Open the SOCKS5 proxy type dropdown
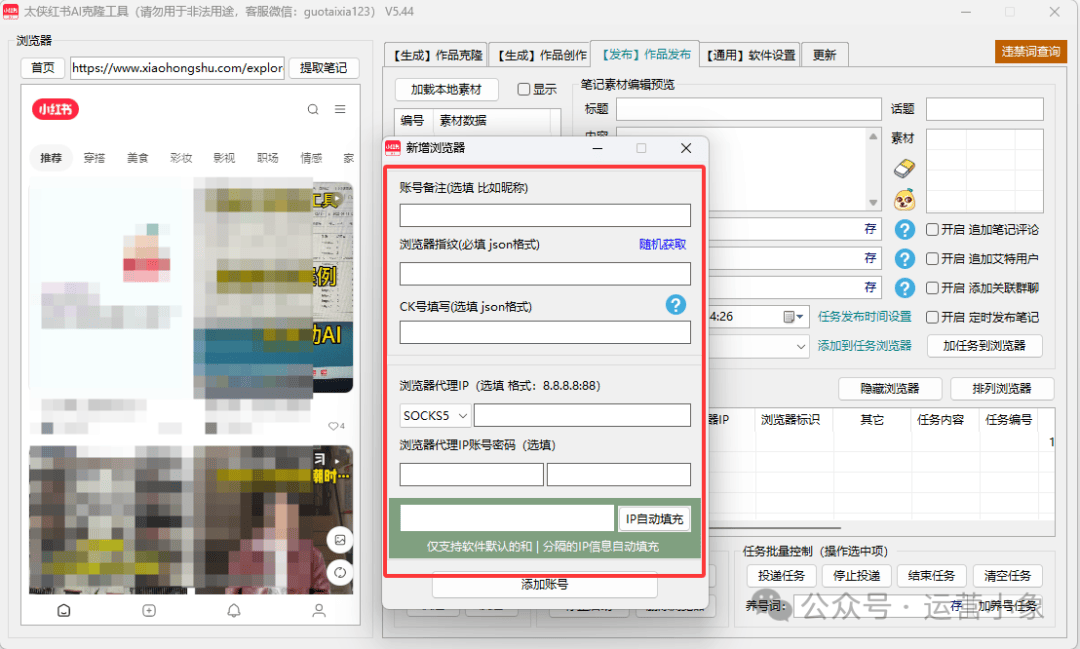1080x649 pixels. [x=435, y=415]
